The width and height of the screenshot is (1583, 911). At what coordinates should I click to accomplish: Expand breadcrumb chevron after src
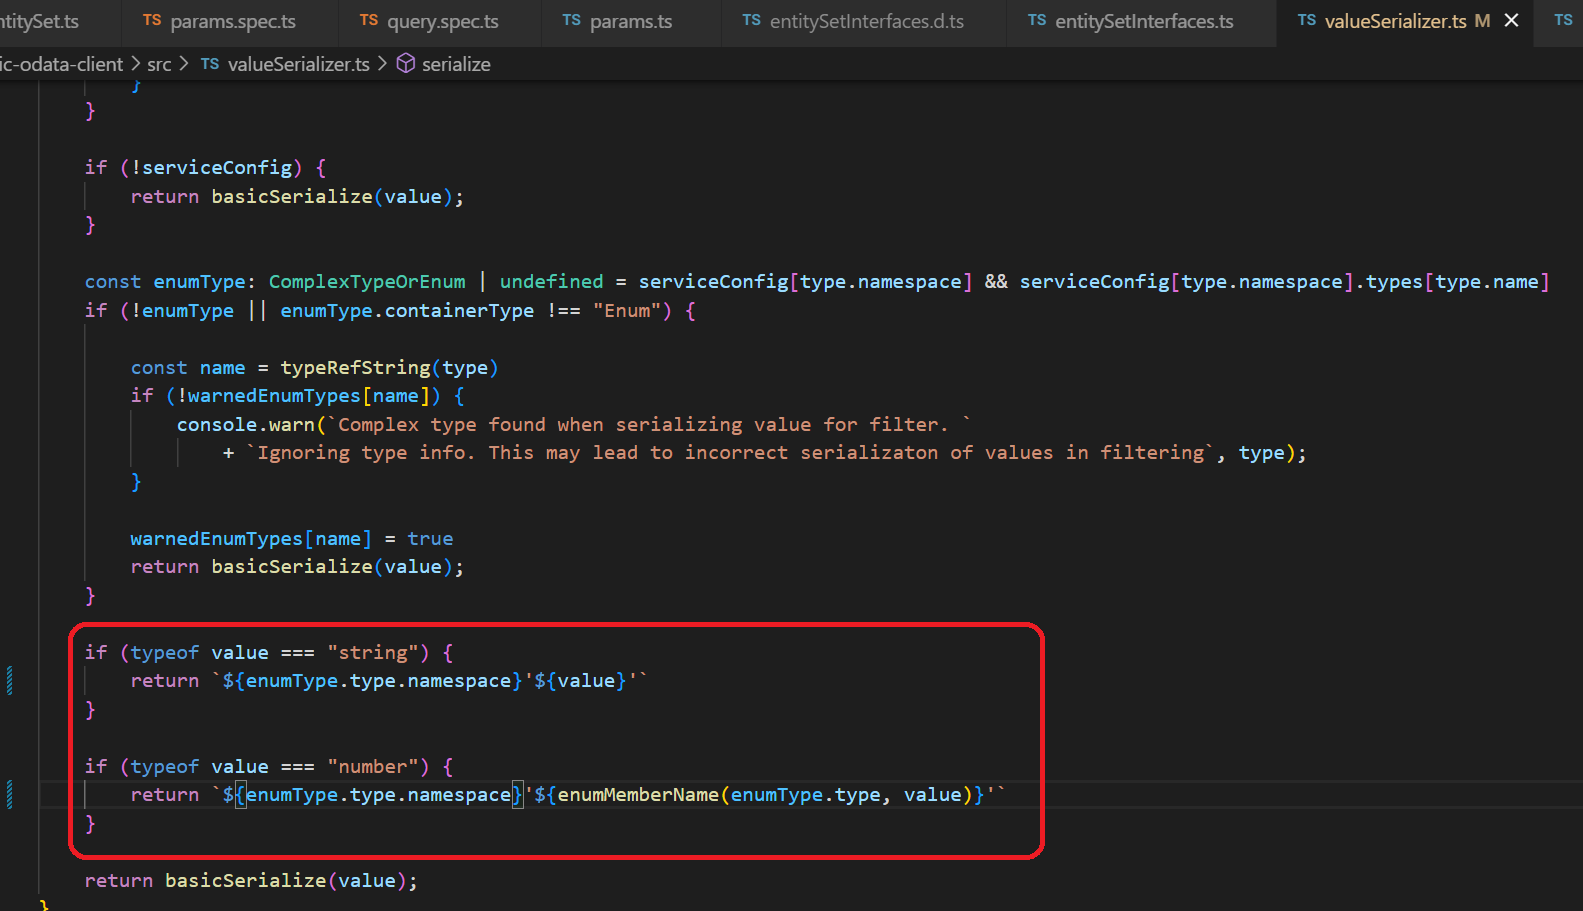pos(184,64)
